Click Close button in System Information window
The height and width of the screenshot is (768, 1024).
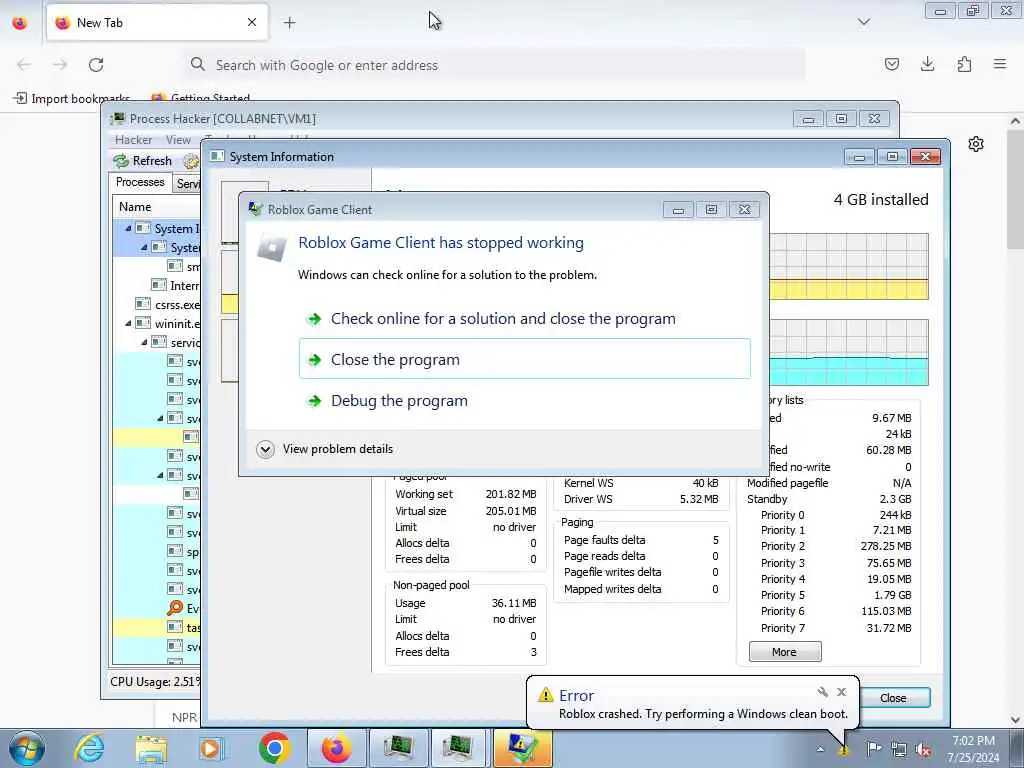(x=893, y=698)
